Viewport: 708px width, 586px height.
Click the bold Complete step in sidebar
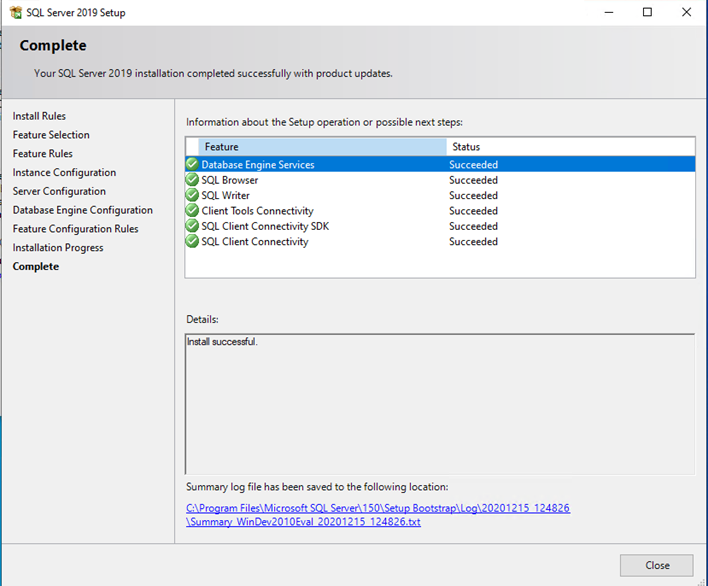36,266
